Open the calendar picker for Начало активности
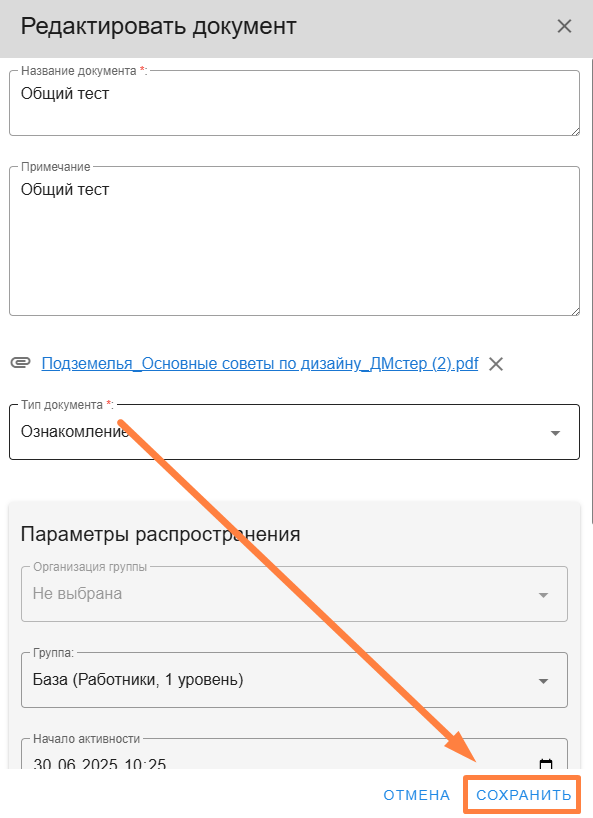Screen dimensions: 593x818 [546, 764]
